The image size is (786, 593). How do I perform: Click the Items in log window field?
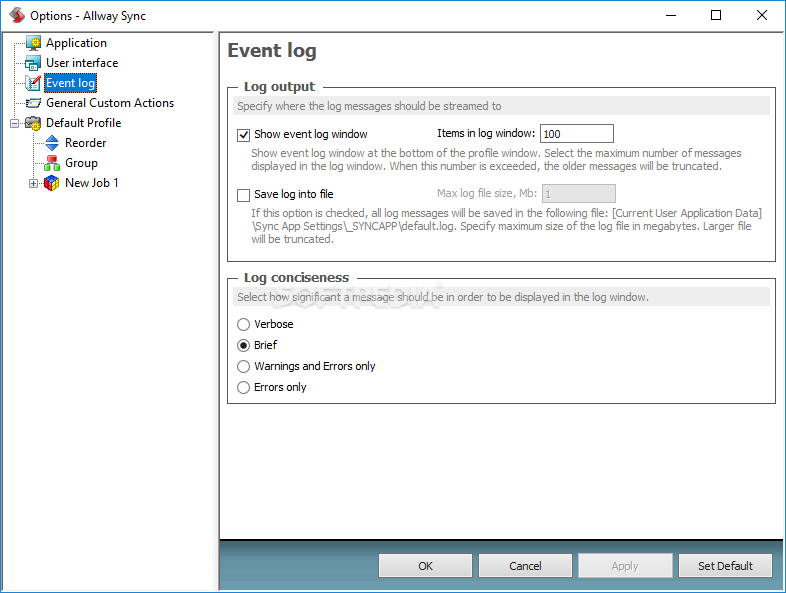[576, 134]
